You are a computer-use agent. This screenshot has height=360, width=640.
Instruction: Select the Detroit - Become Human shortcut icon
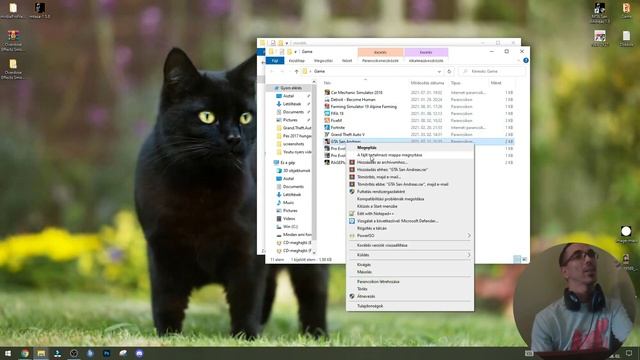327,100
